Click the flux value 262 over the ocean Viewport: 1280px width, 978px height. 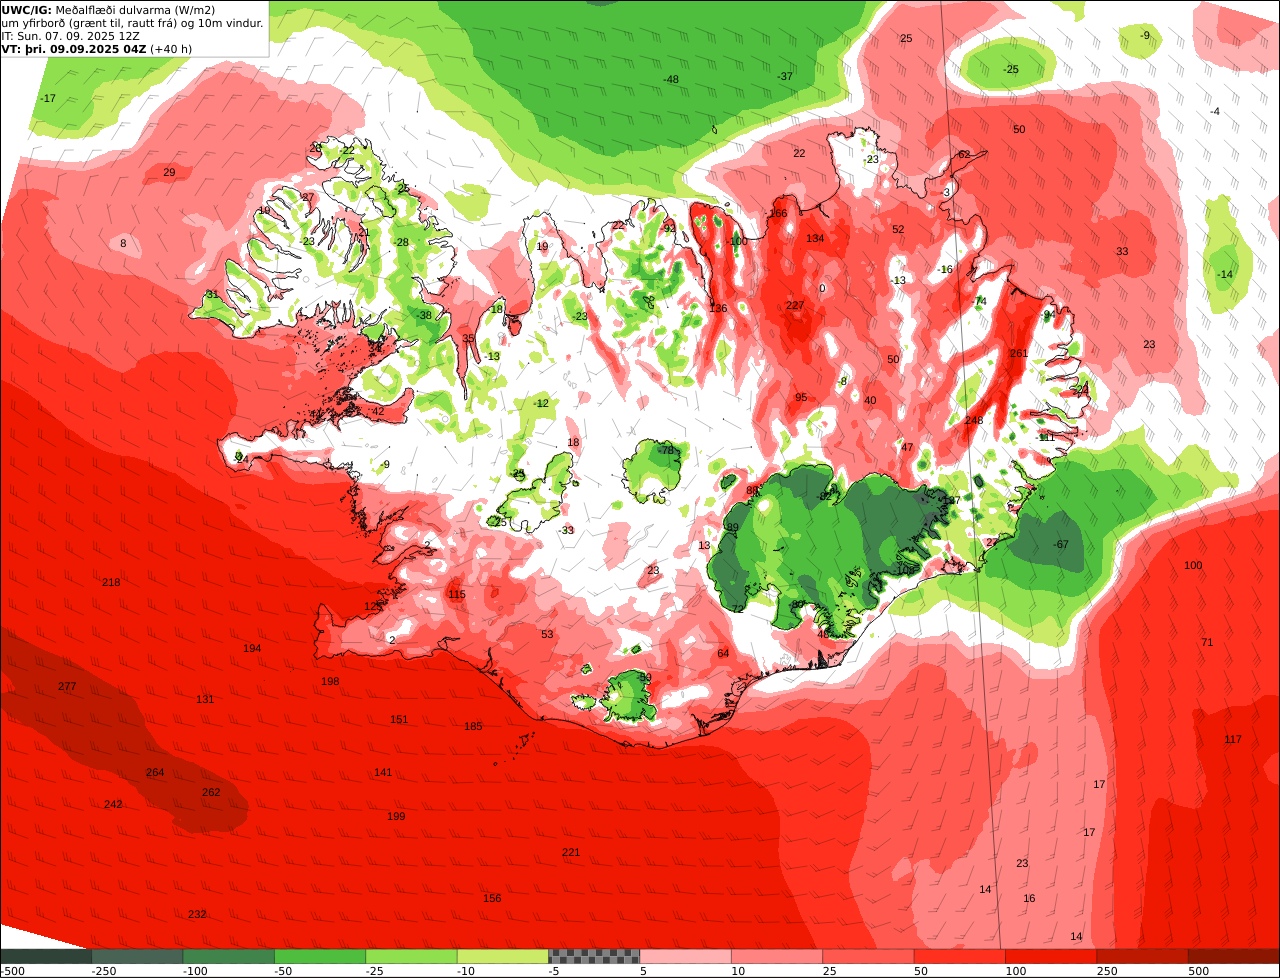tap(211, 792)
